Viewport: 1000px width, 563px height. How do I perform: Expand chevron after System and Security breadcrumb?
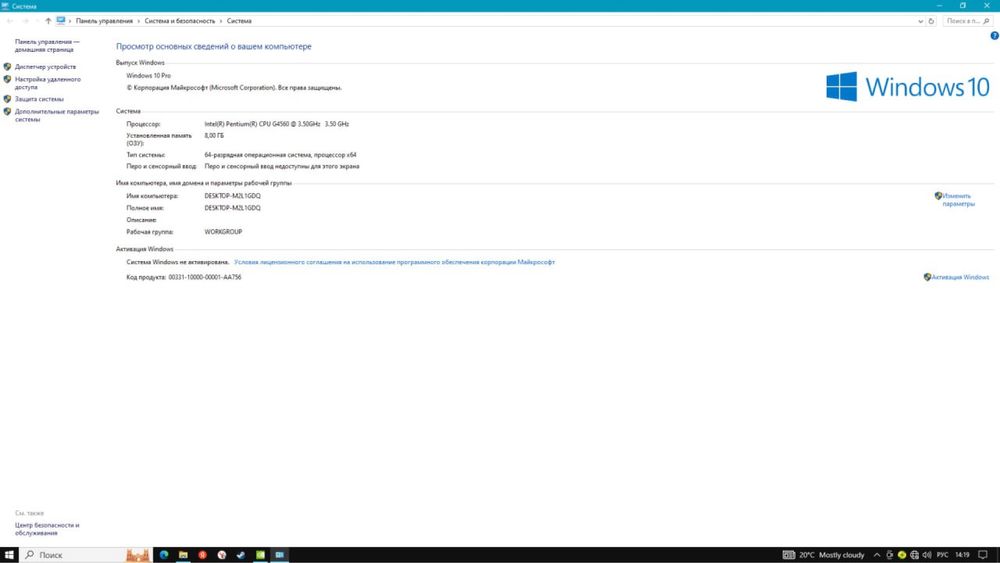click(221, 21)
